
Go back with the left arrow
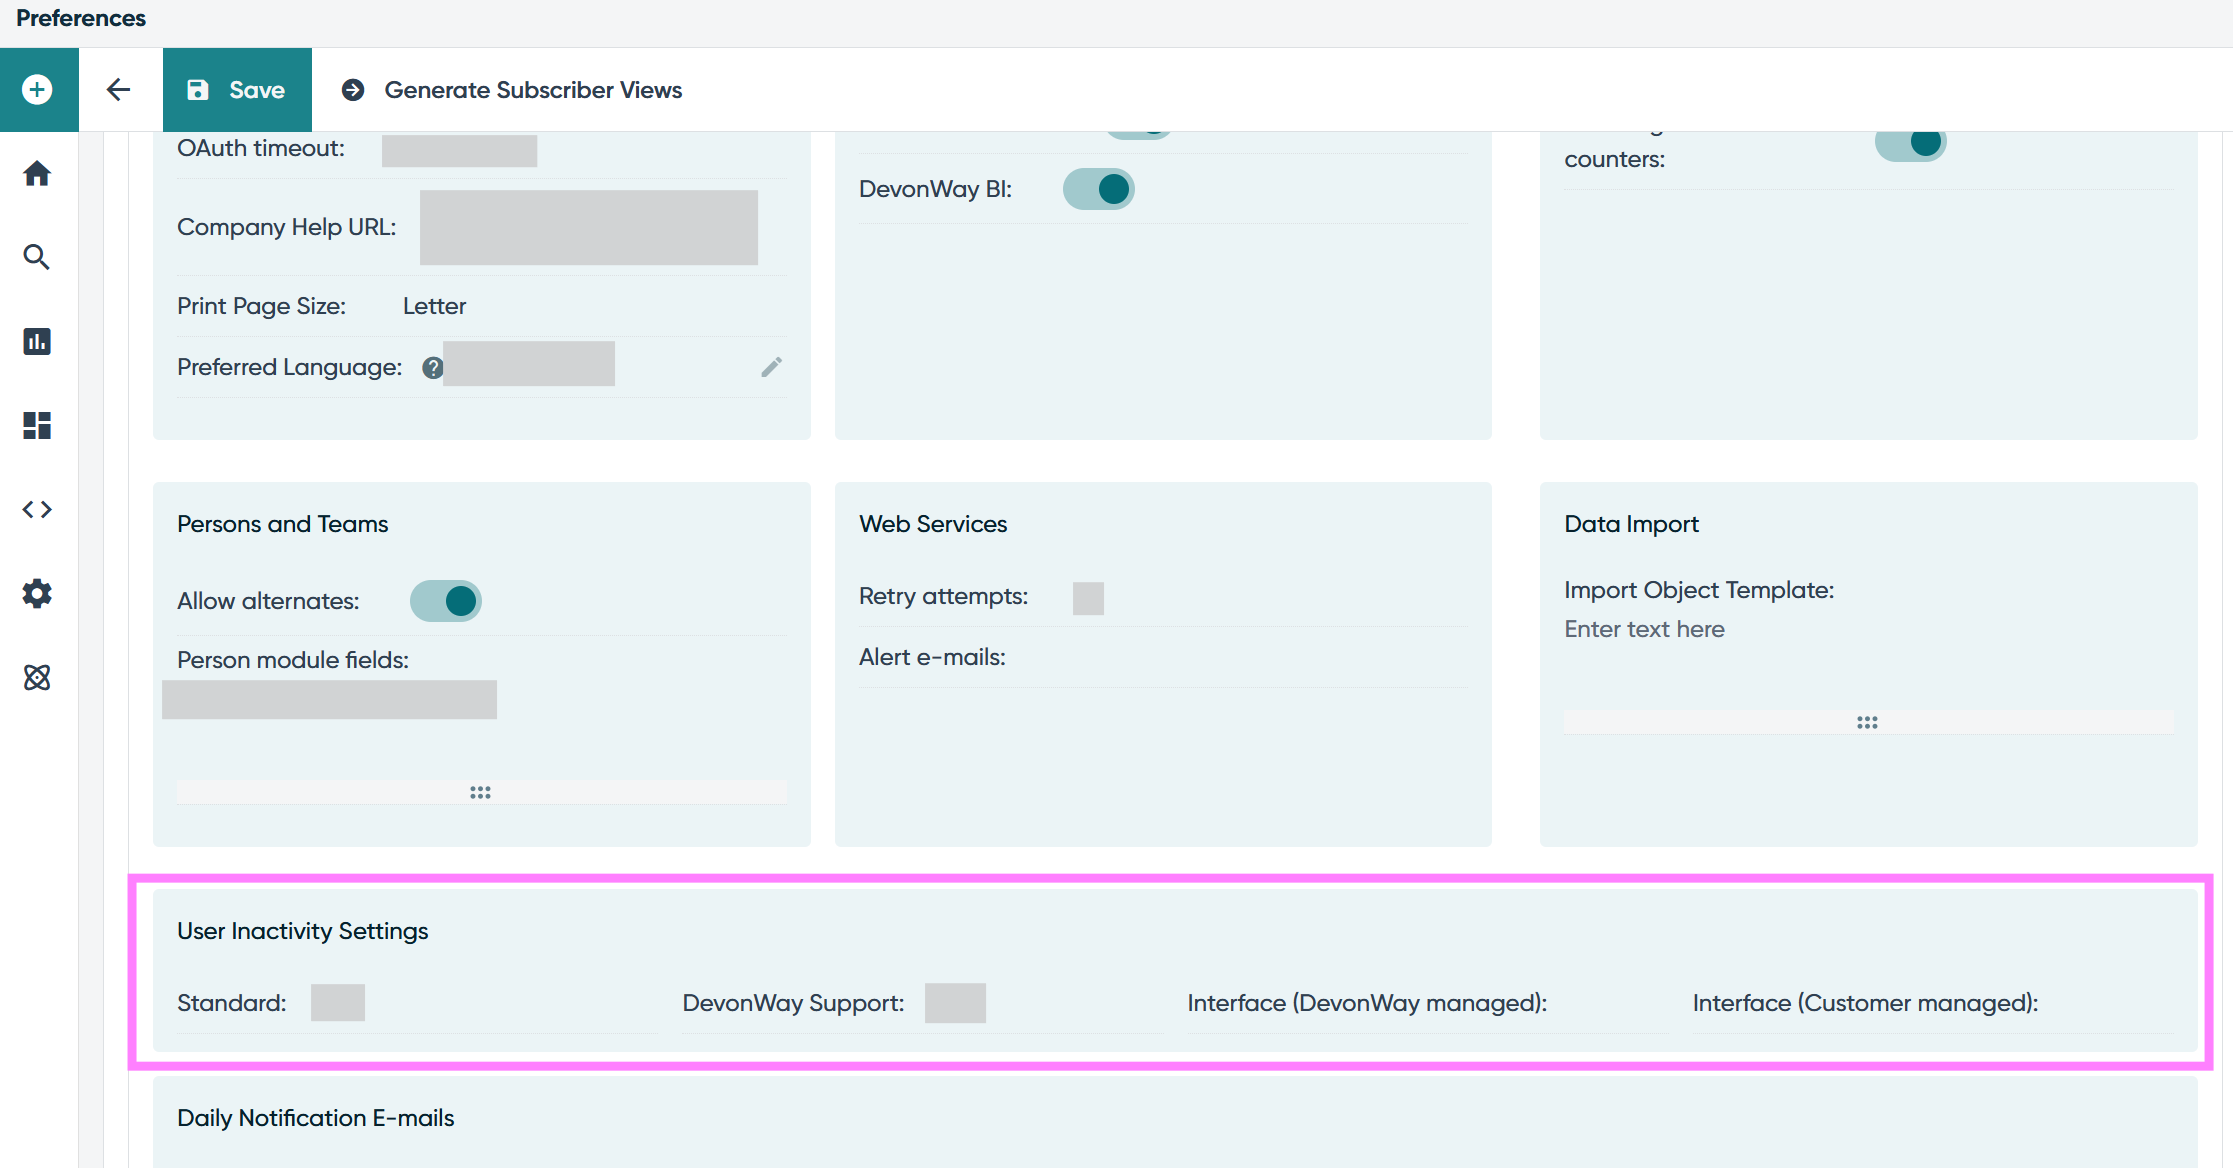click(118, 90)
